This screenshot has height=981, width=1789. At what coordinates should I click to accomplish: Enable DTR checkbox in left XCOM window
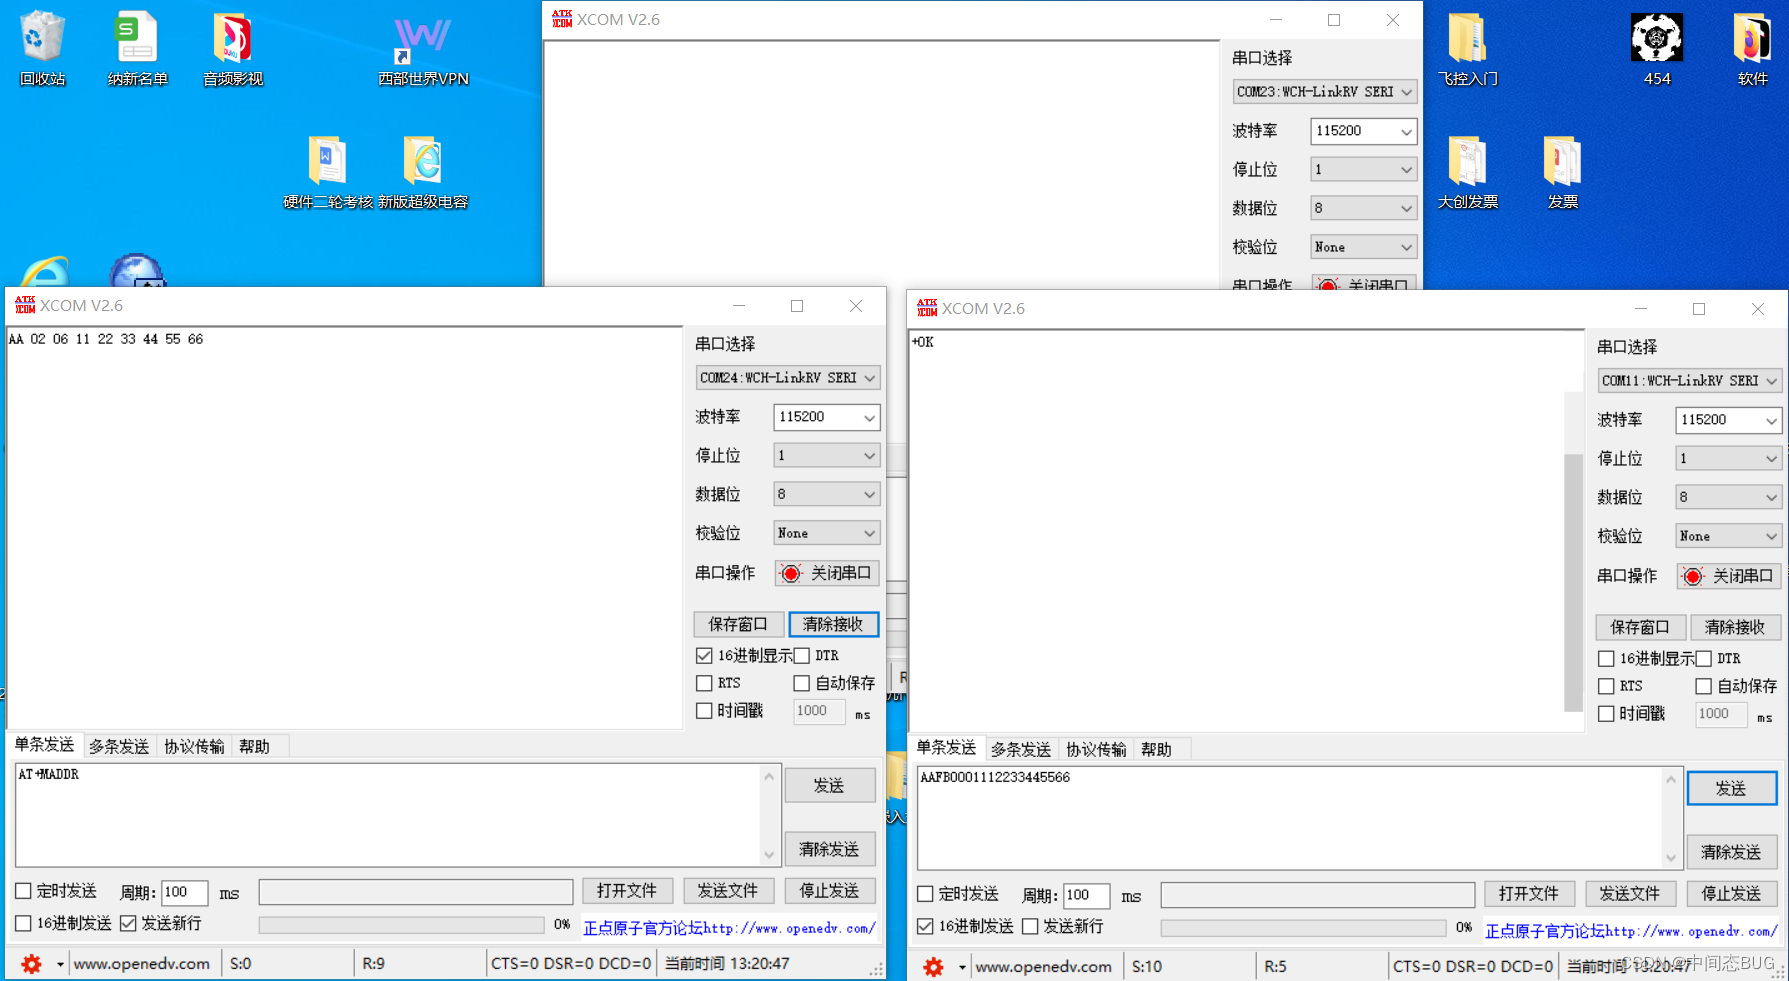pyautogui.click(x=801, y=656)
